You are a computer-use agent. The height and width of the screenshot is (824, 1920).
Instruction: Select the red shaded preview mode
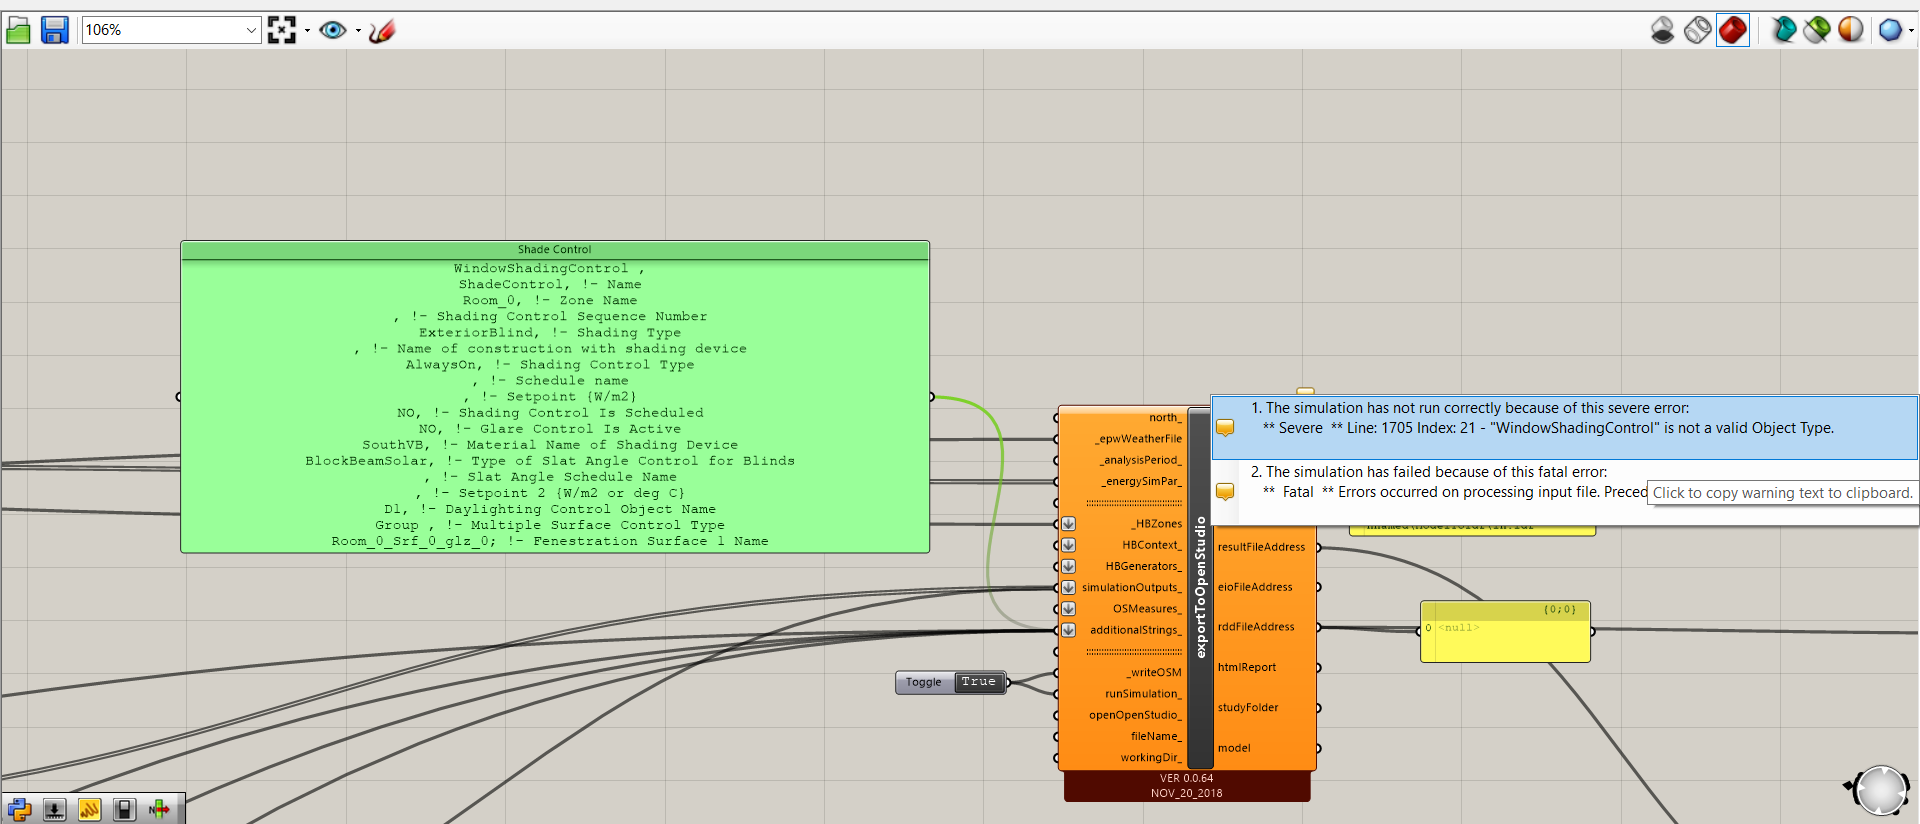point(1733,30)
